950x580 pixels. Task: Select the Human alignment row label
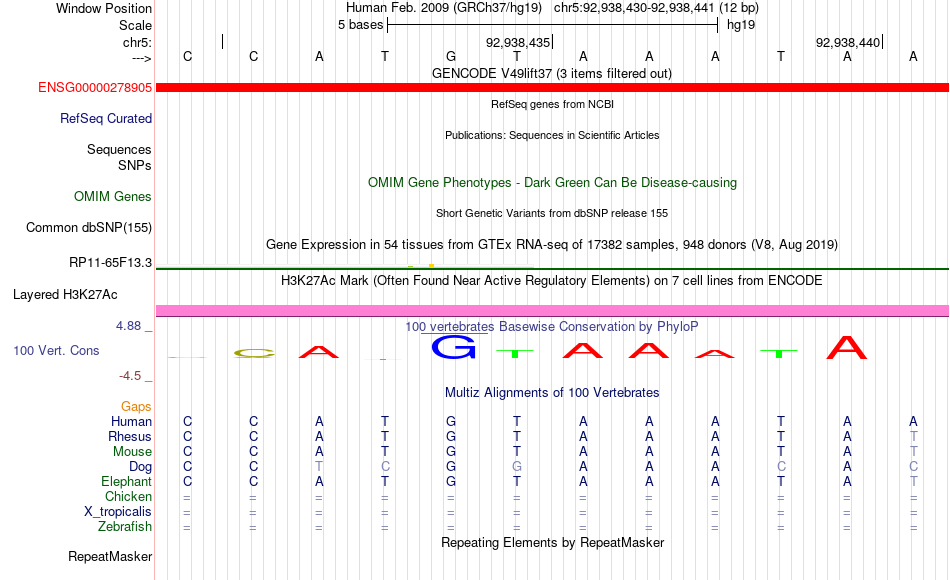pyautogui.click(x=131, y=421)
